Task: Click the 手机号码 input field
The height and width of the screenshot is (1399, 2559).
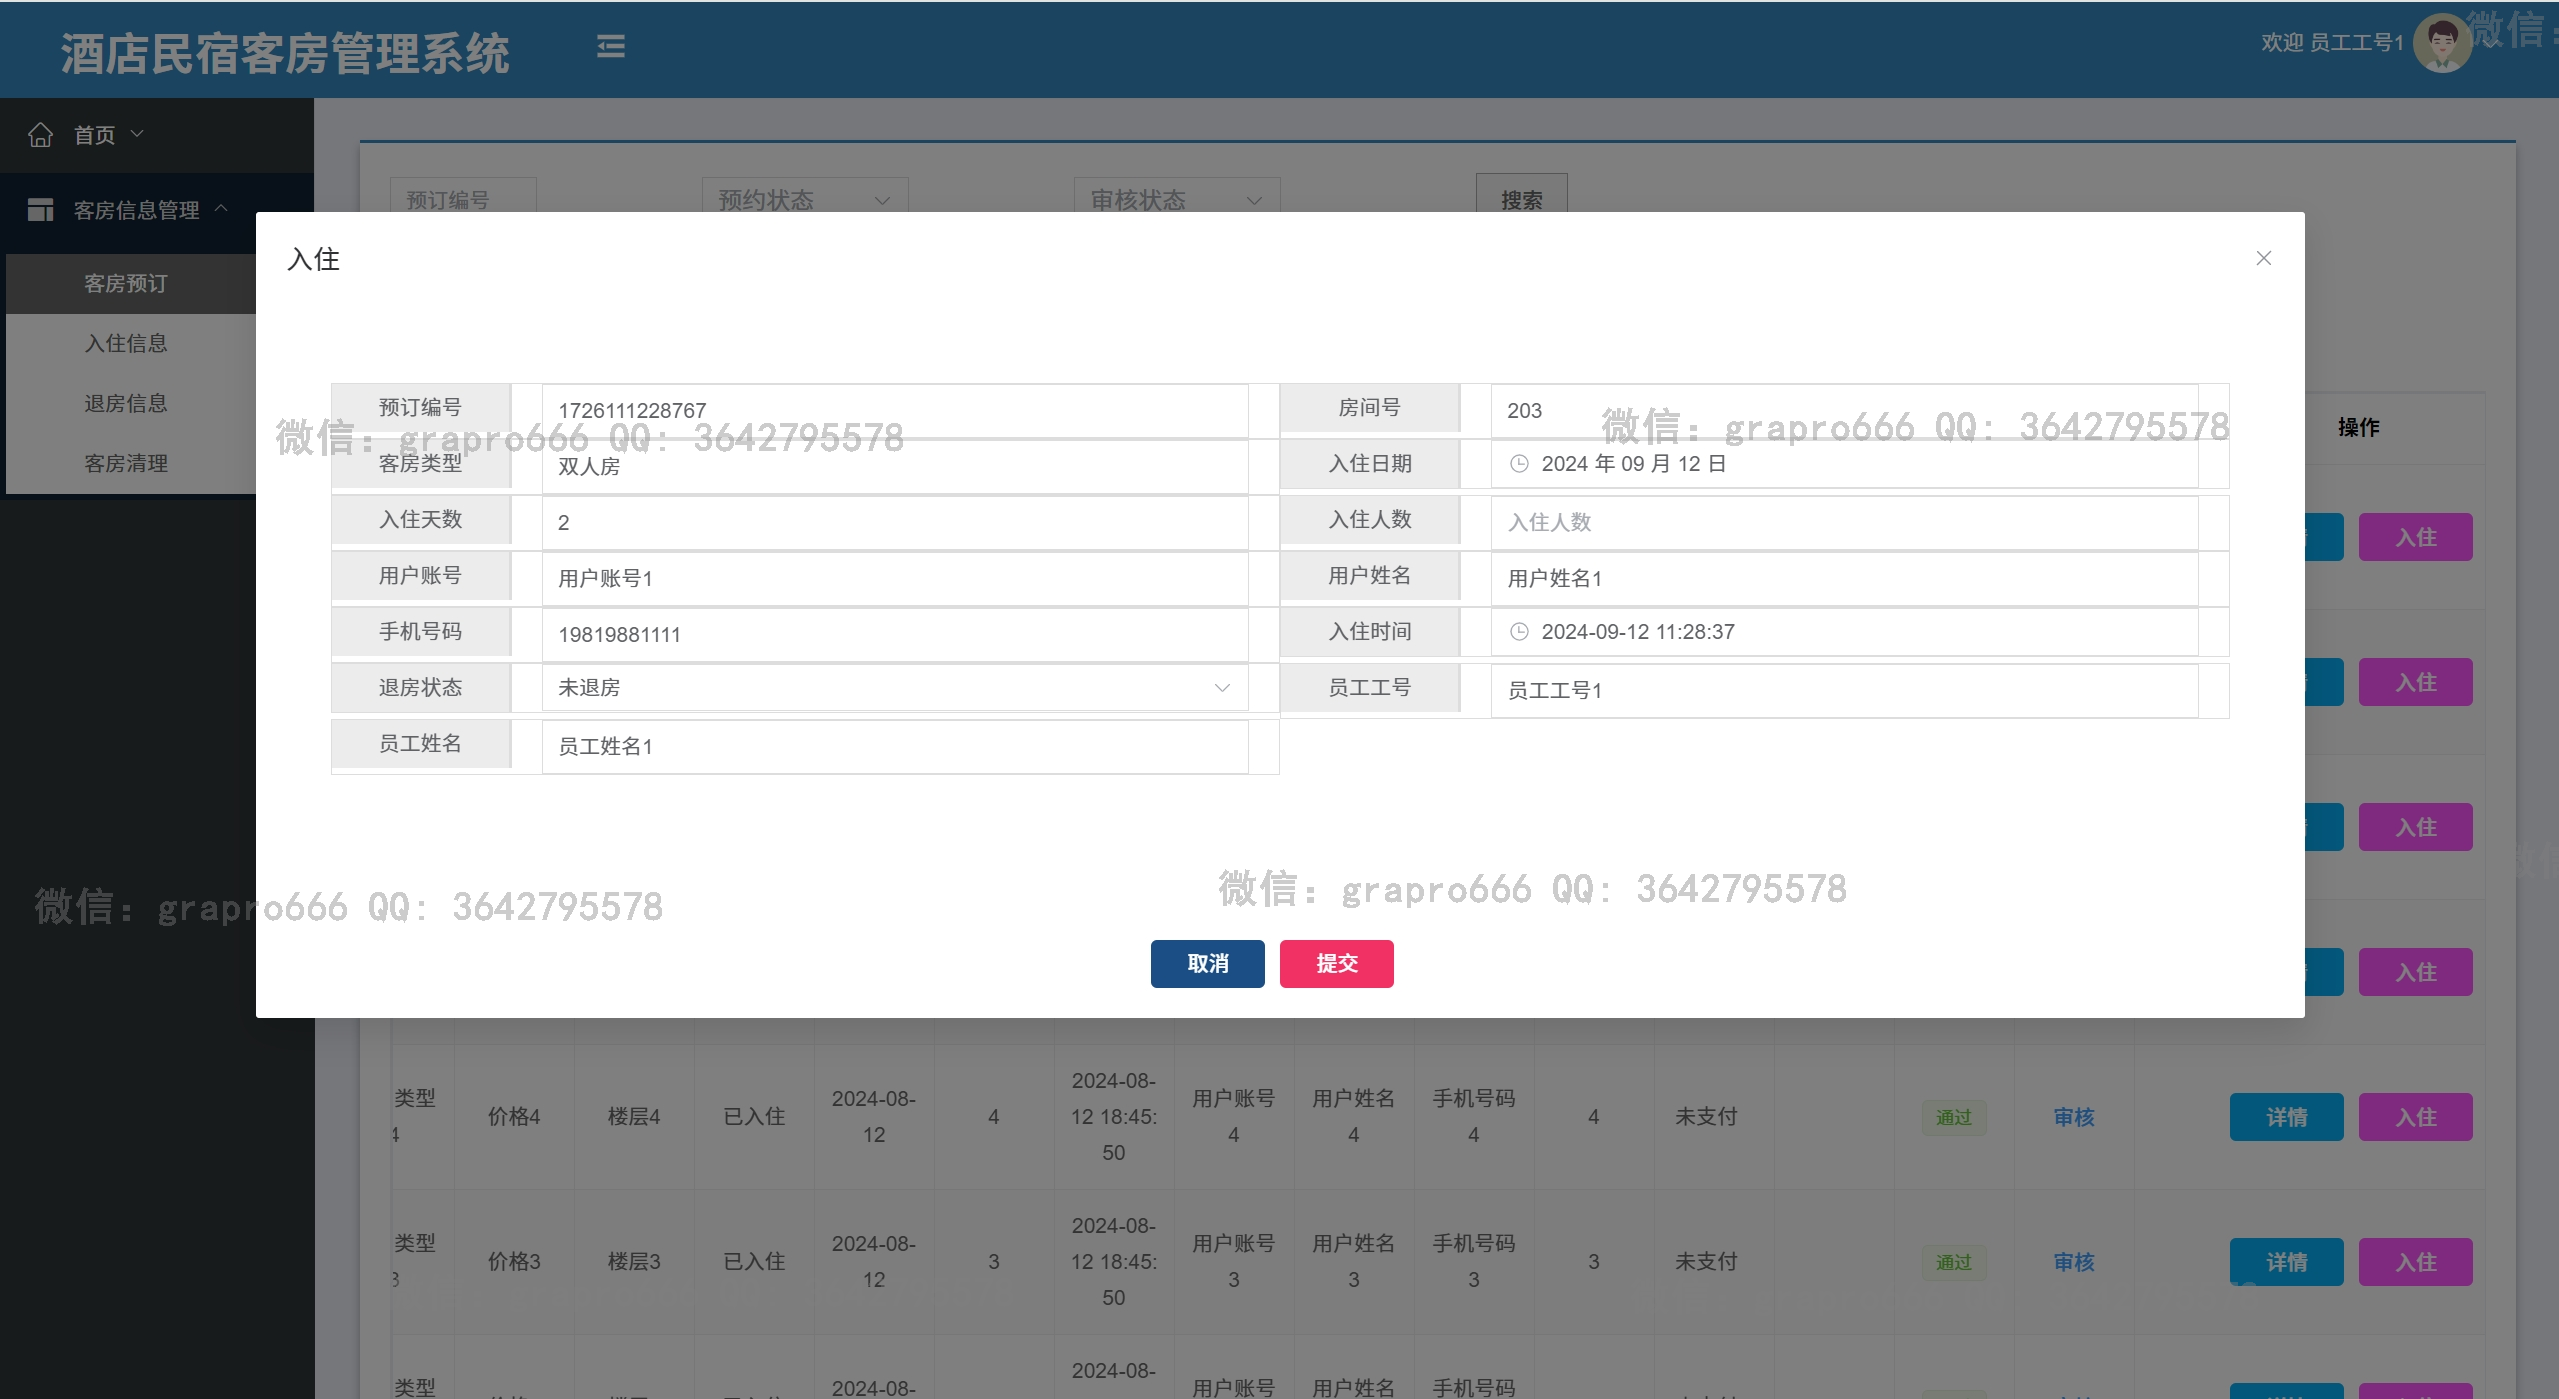Action: pos(893,634)
